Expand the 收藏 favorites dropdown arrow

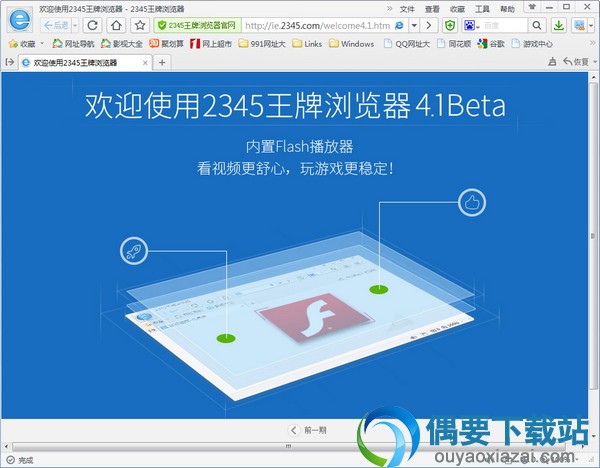(42, 44)
